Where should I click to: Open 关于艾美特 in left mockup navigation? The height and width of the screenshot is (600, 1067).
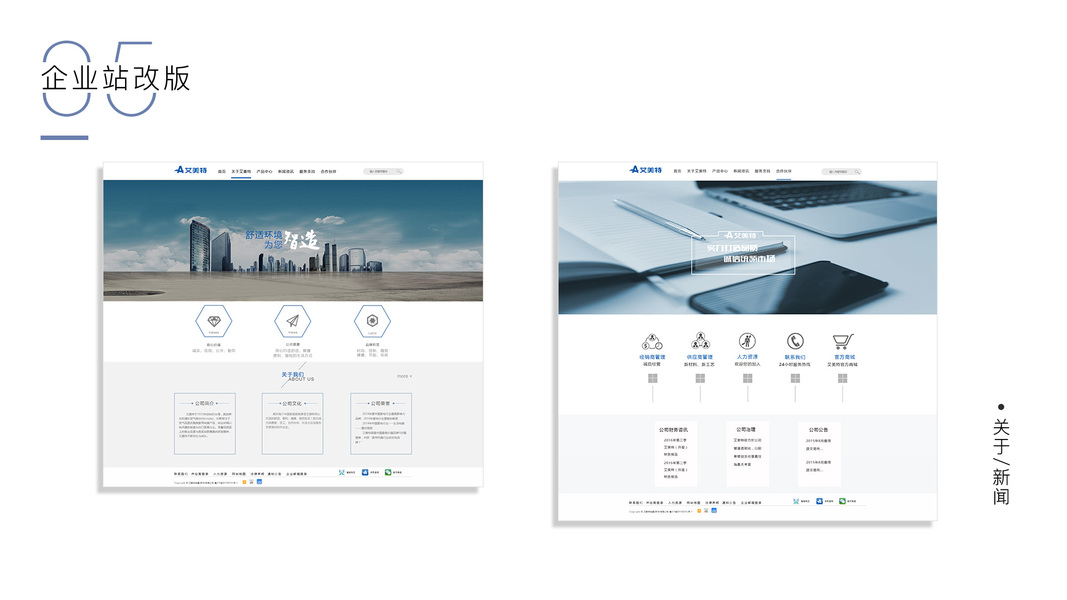(x=241, y=171)
